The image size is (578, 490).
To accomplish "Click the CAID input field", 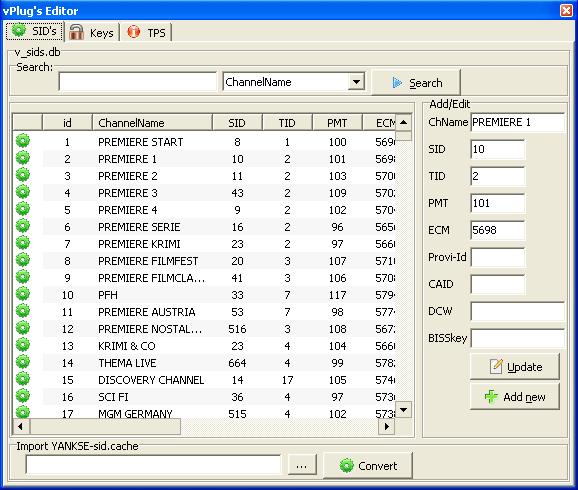I will coord(498,284).
